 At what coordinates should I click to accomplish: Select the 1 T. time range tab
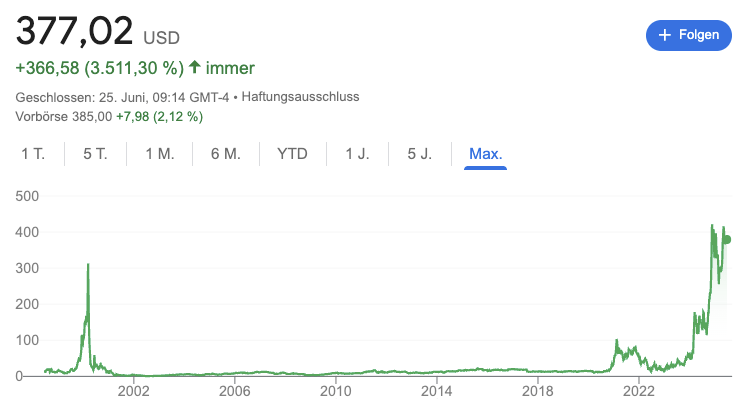pyautogui.click(x=33, y=154)
